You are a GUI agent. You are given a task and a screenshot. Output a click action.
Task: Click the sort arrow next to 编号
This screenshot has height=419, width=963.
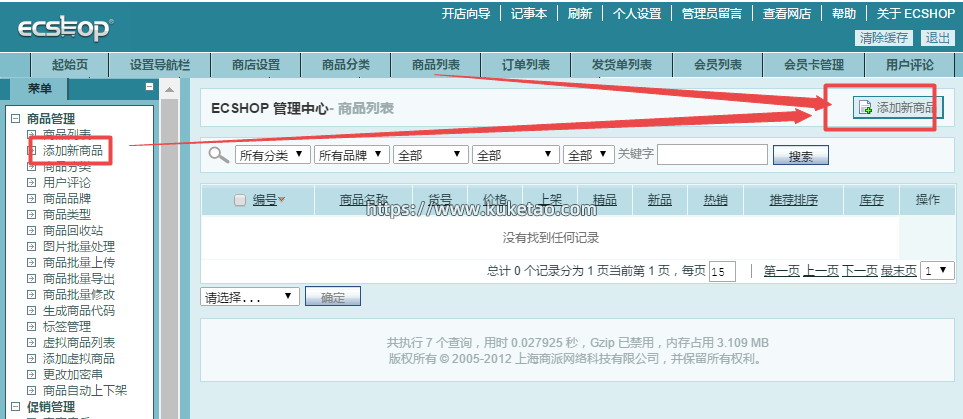pos(282,199)
